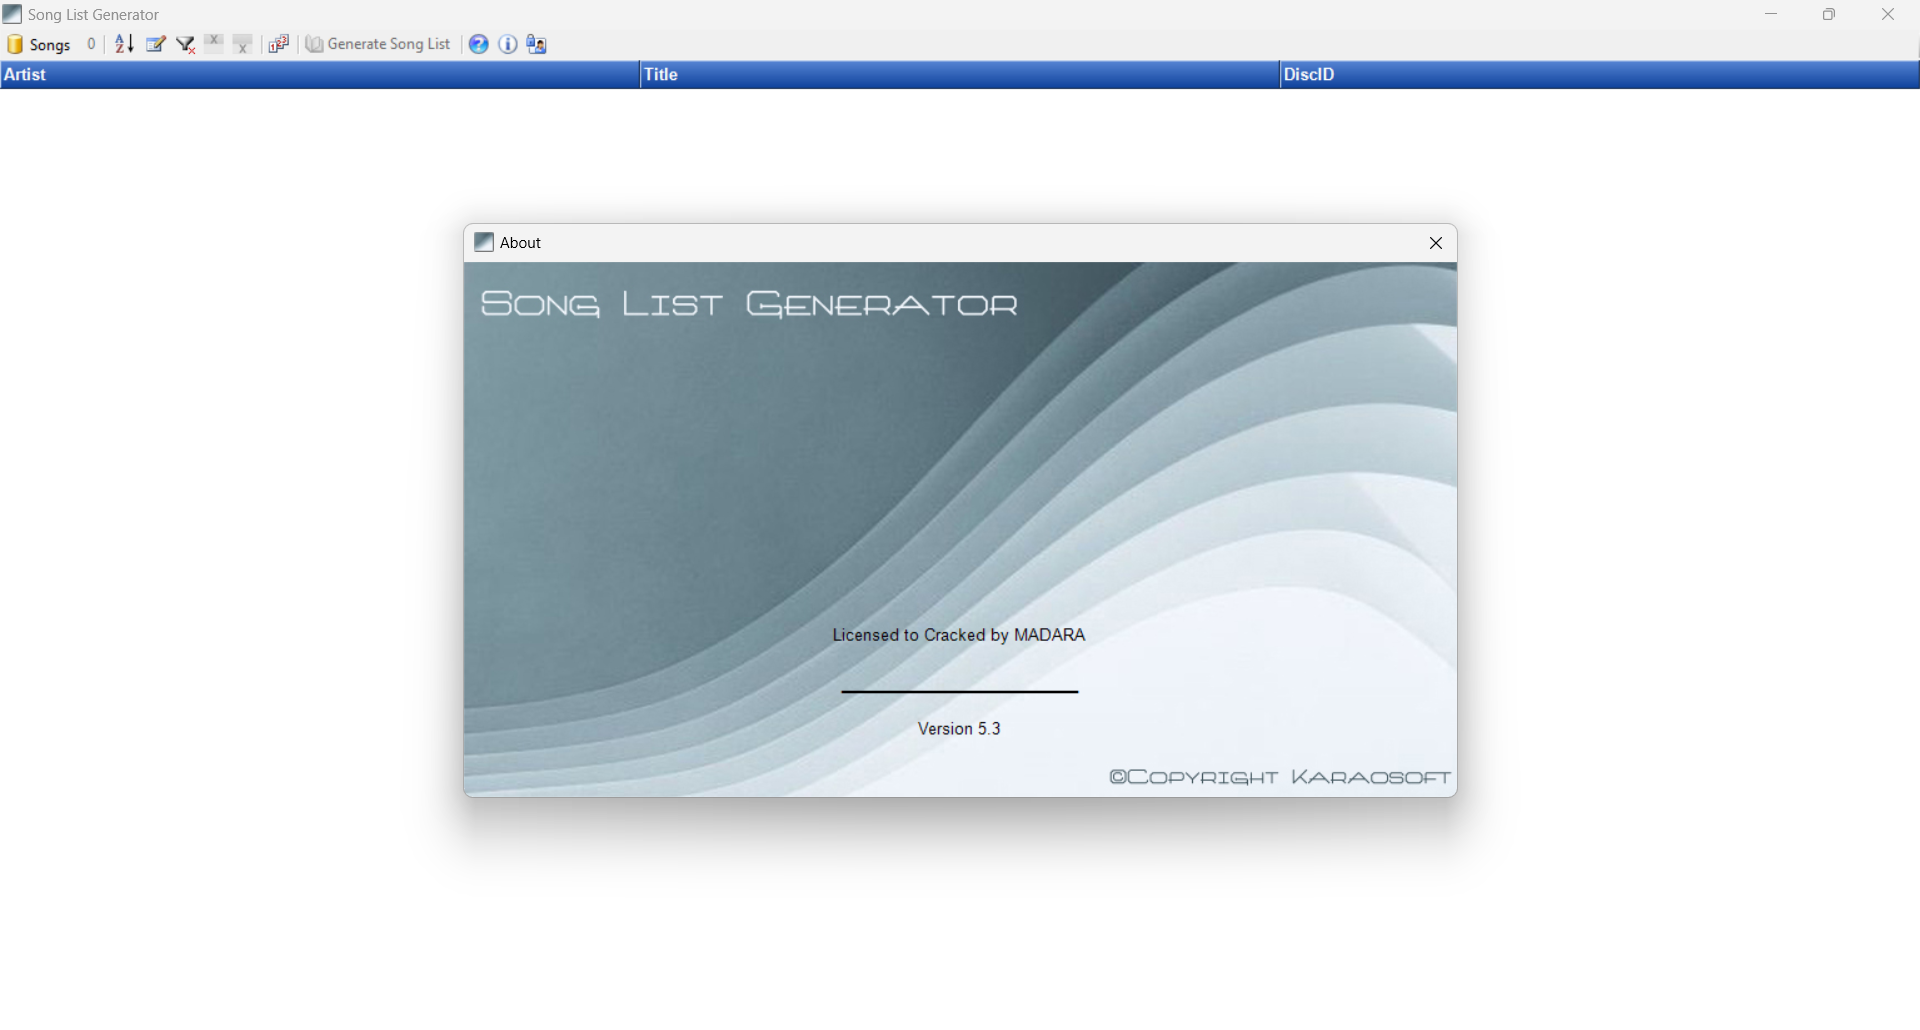
Task: Click the Song List Generator window icon
Action: click(12, 14)
